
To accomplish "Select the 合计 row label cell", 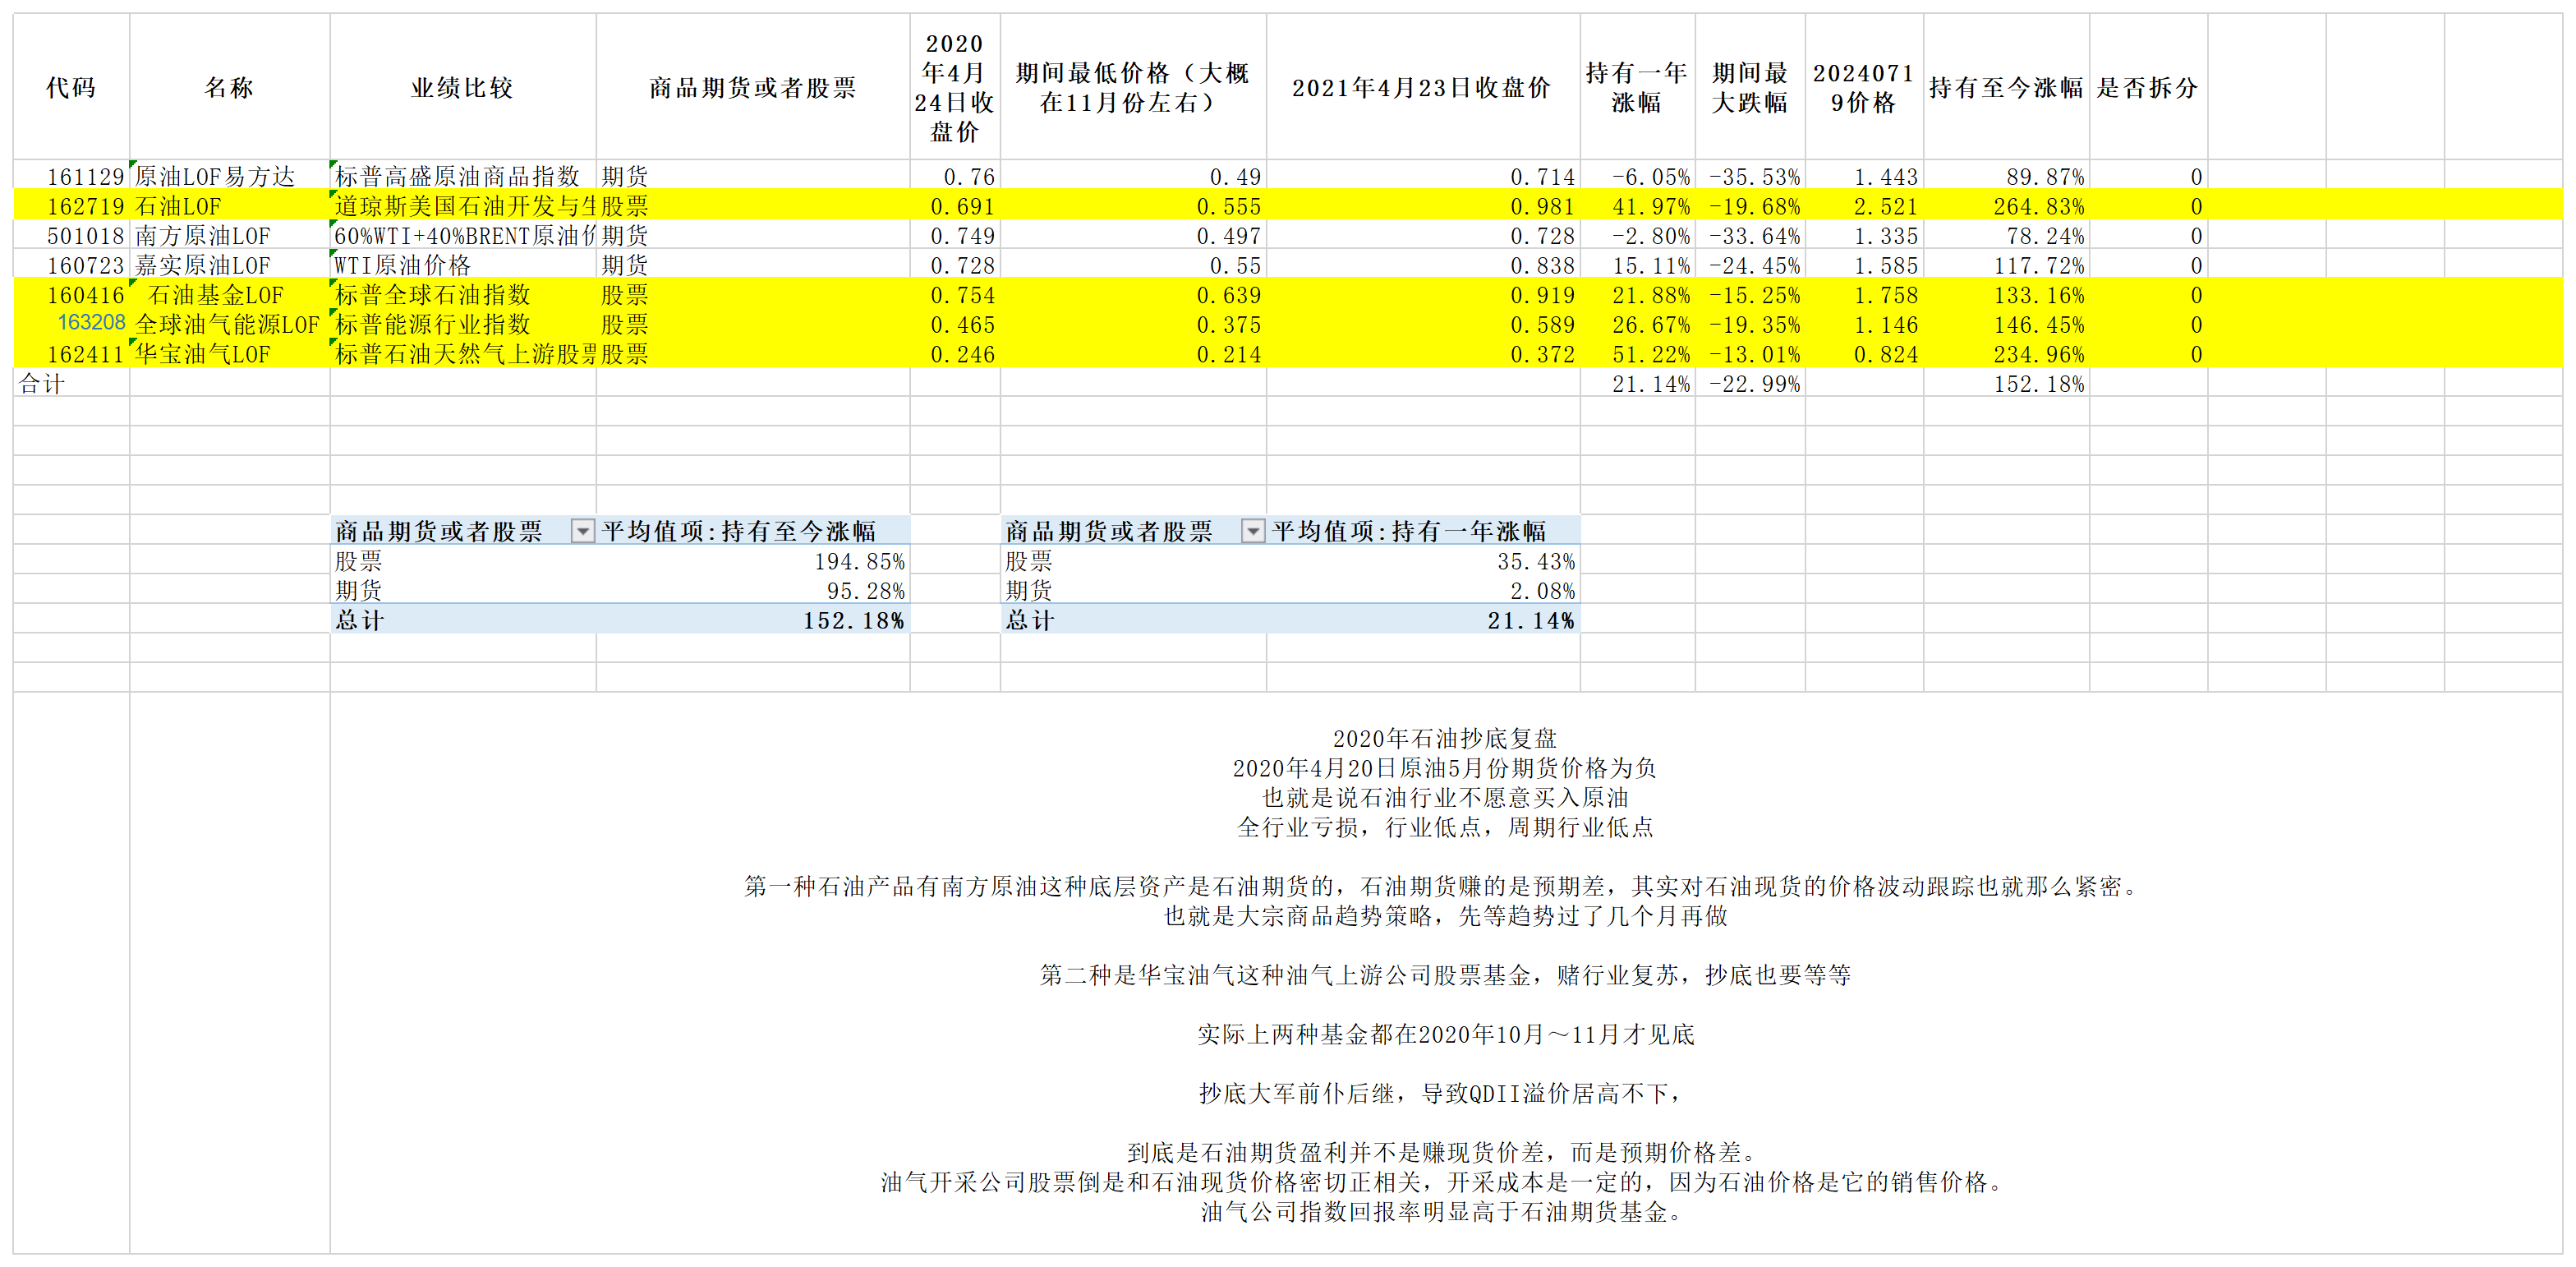I will [x=42, y=384].
